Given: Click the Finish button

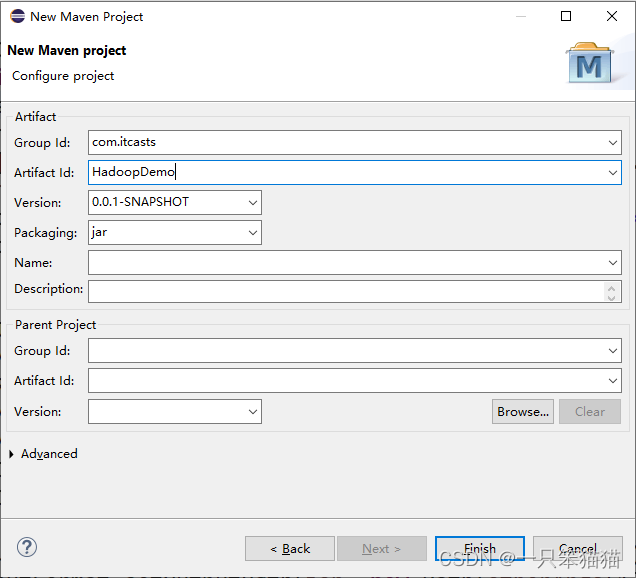Looking at the screenshot, I should coord(479,548).
